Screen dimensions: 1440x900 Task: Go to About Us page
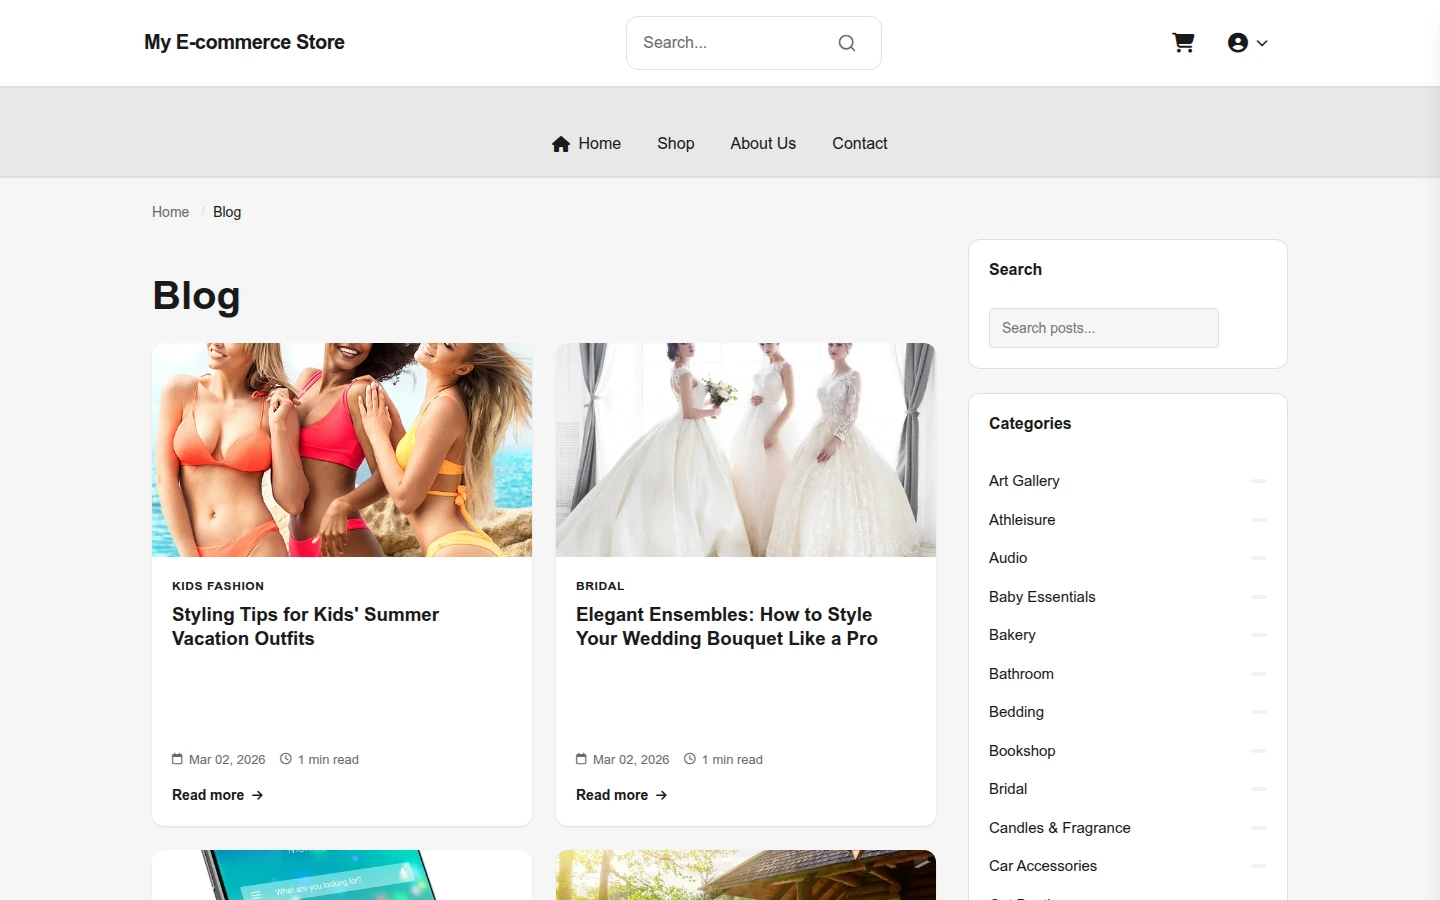click(x=763, y=143)
